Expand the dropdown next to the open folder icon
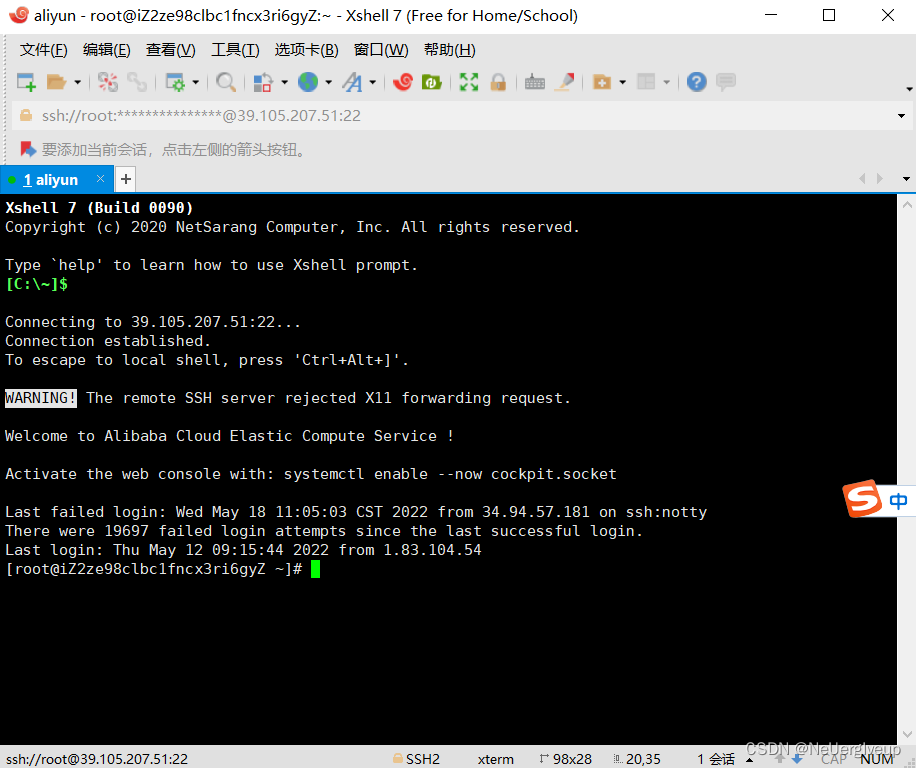The height and width of the screenshot is (768, 916). (x=77, y=82)
